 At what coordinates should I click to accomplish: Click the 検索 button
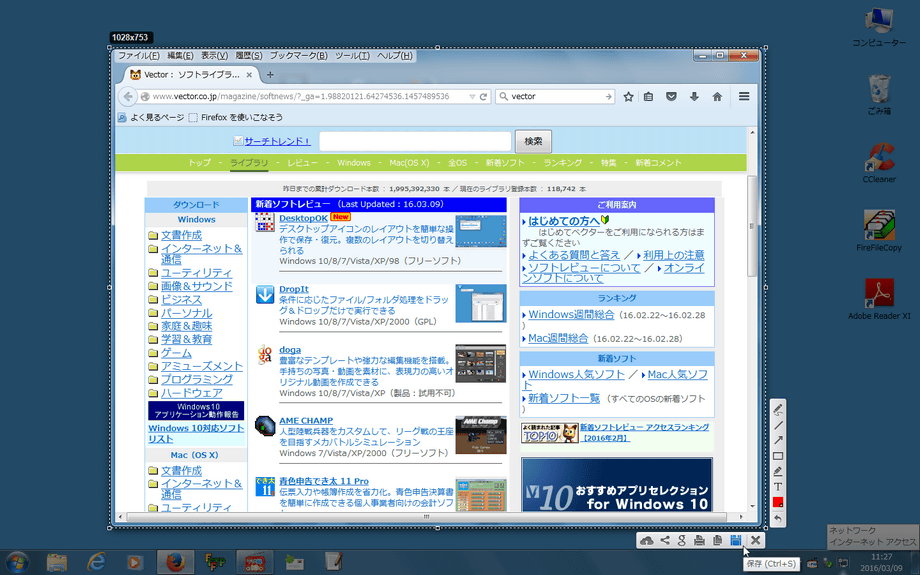pyautogui.click(x=533, y=141)
